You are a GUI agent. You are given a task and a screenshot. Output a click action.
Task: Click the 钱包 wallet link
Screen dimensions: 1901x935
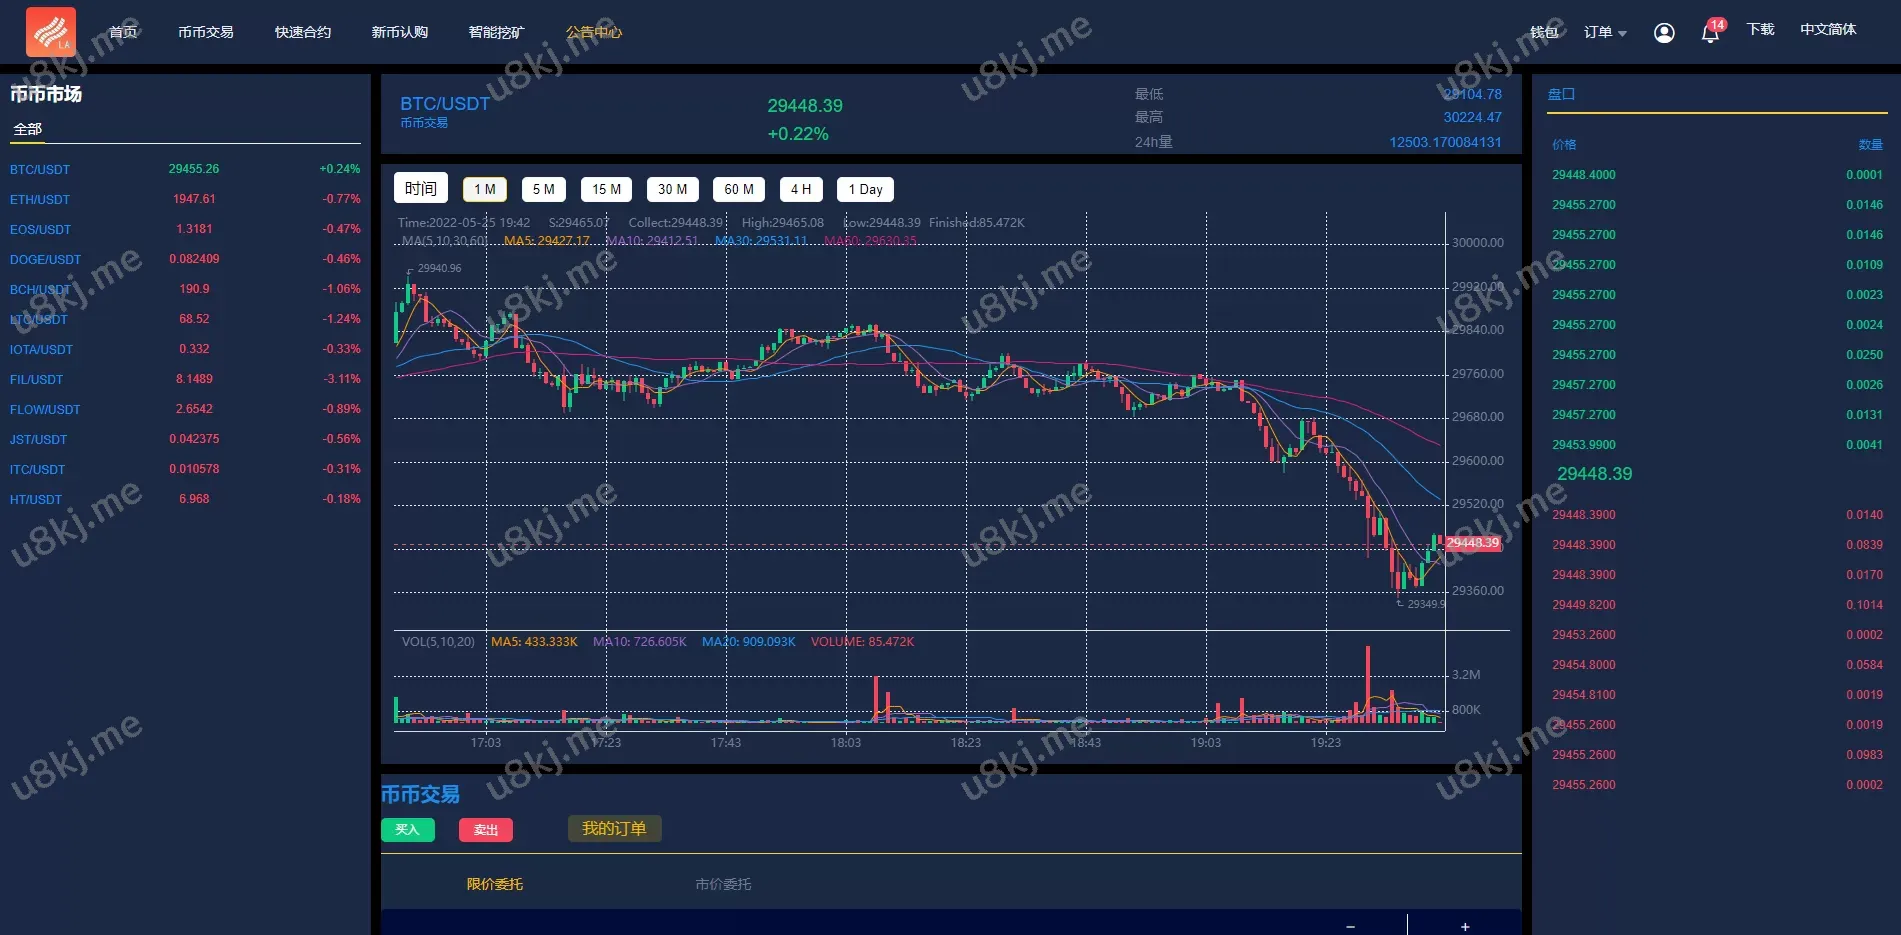(x=1544, y=32)
